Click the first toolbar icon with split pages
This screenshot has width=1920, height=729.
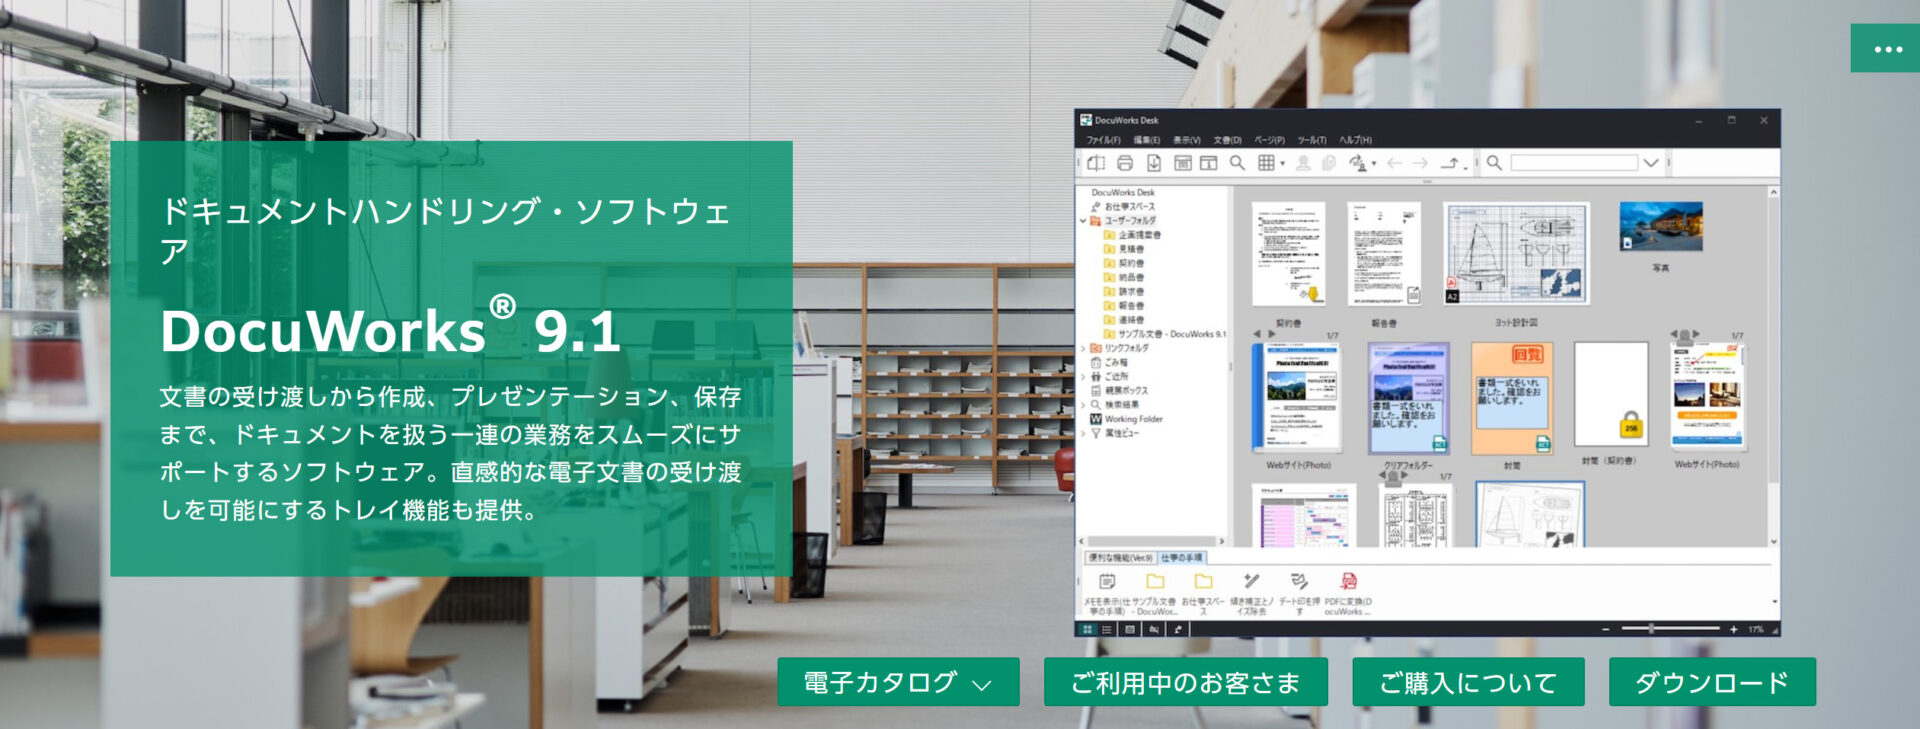[1096, 163]
